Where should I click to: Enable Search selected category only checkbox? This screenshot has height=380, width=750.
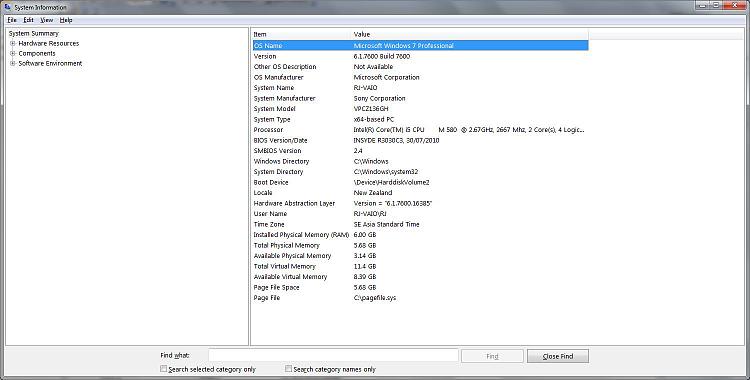coord(164,369)
